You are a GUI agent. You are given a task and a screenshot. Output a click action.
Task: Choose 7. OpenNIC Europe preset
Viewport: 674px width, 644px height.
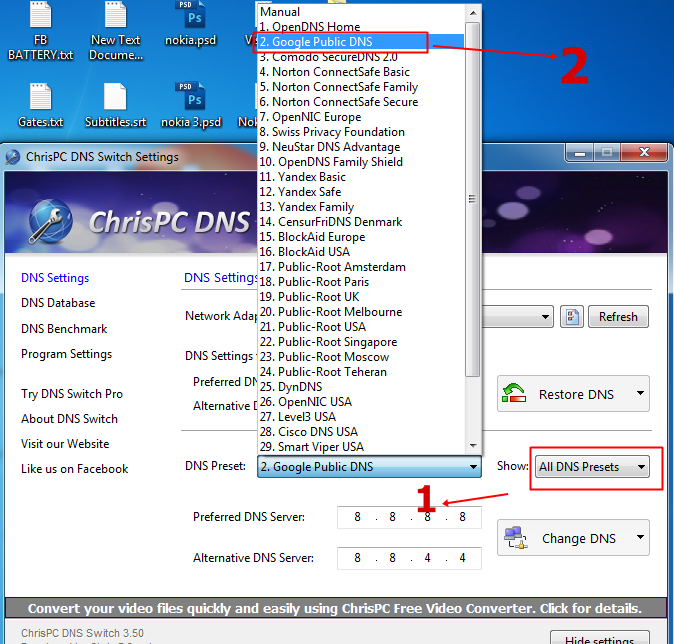click(x=361, y=117)
